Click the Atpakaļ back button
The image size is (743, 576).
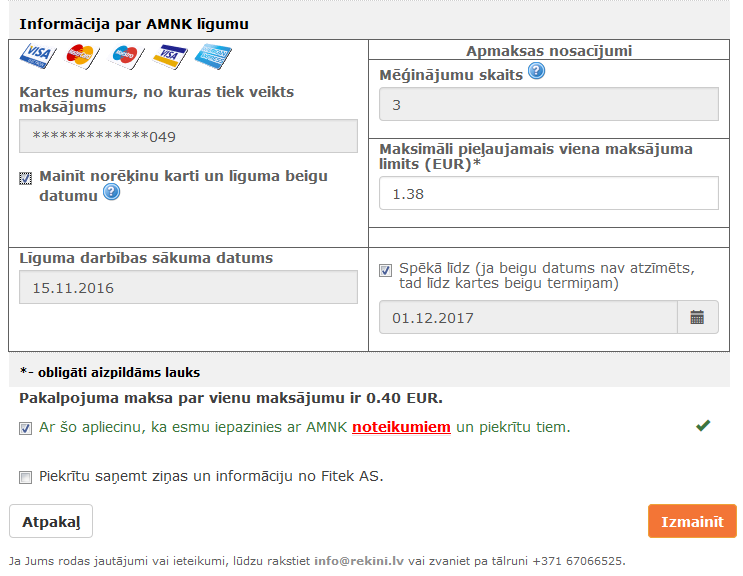pos(51,521)
